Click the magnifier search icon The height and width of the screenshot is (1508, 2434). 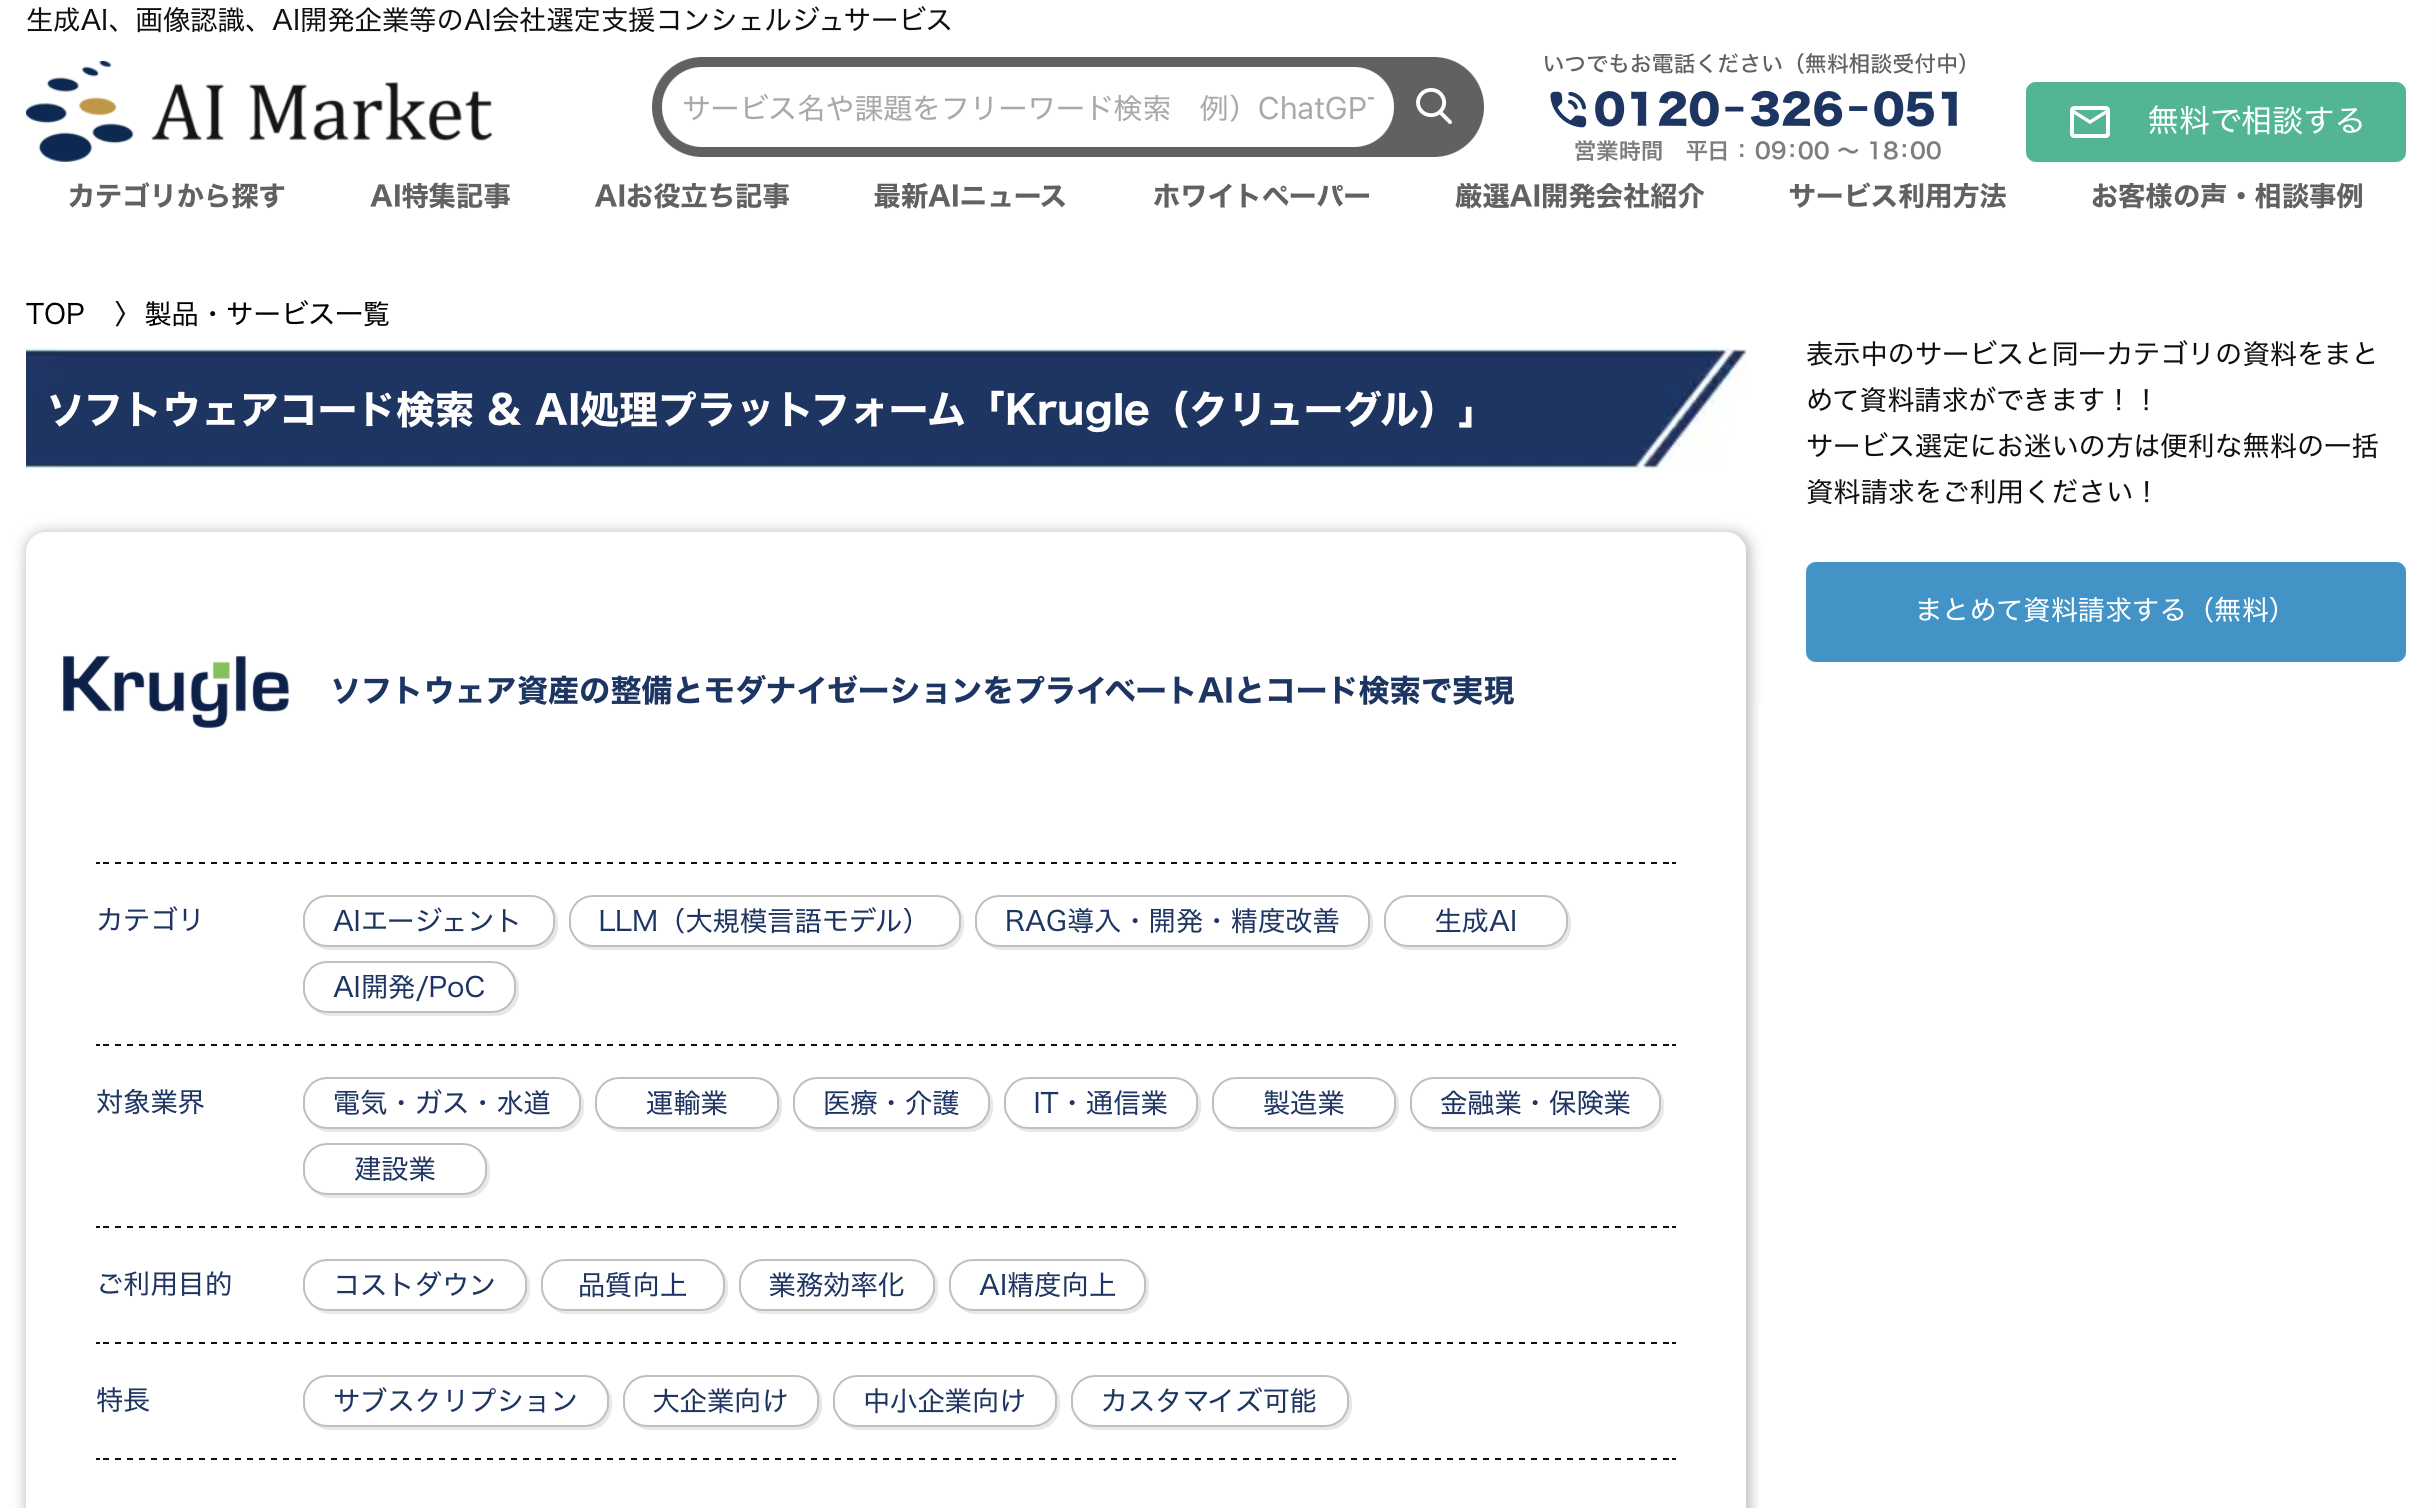click(1434, 106)
